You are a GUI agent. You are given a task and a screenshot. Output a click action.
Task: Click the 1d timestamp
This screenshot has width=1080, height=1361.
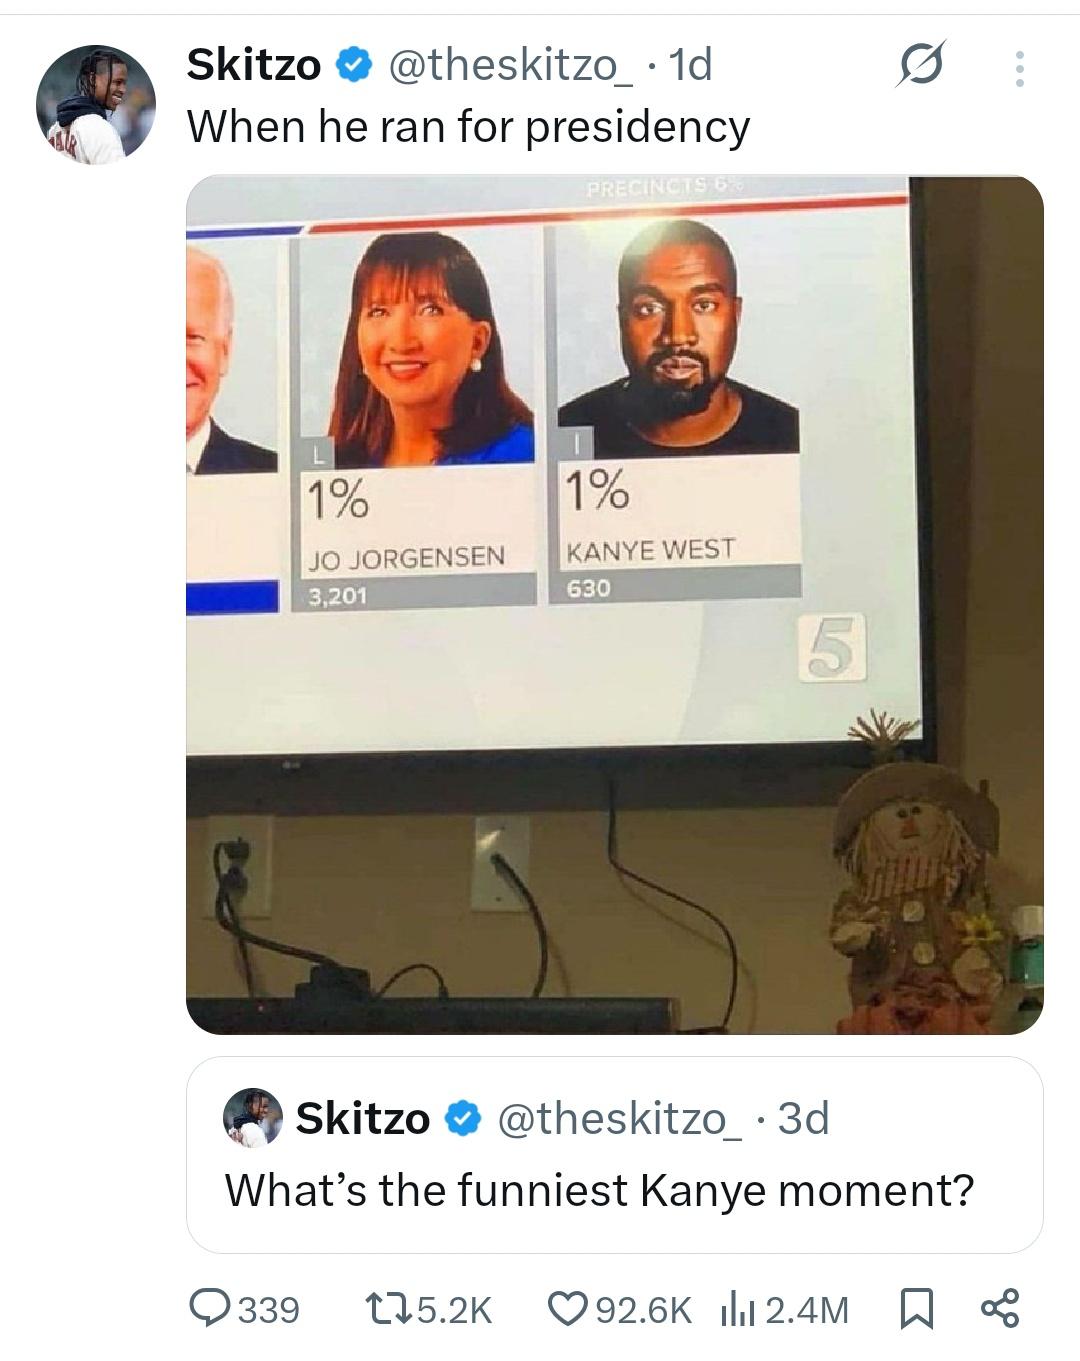click(689, 66)
